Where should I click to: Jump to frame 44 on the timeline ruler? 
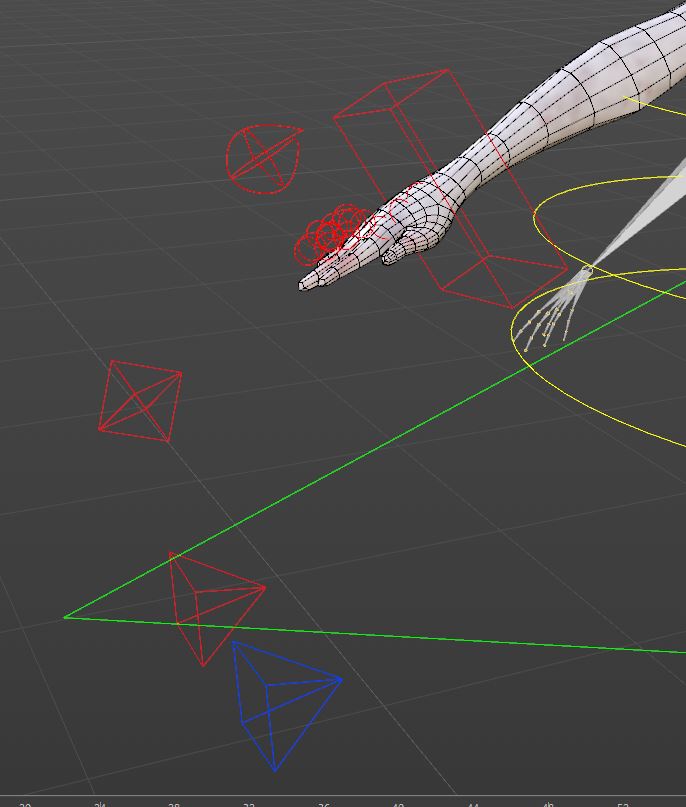[x=473, y=804]
